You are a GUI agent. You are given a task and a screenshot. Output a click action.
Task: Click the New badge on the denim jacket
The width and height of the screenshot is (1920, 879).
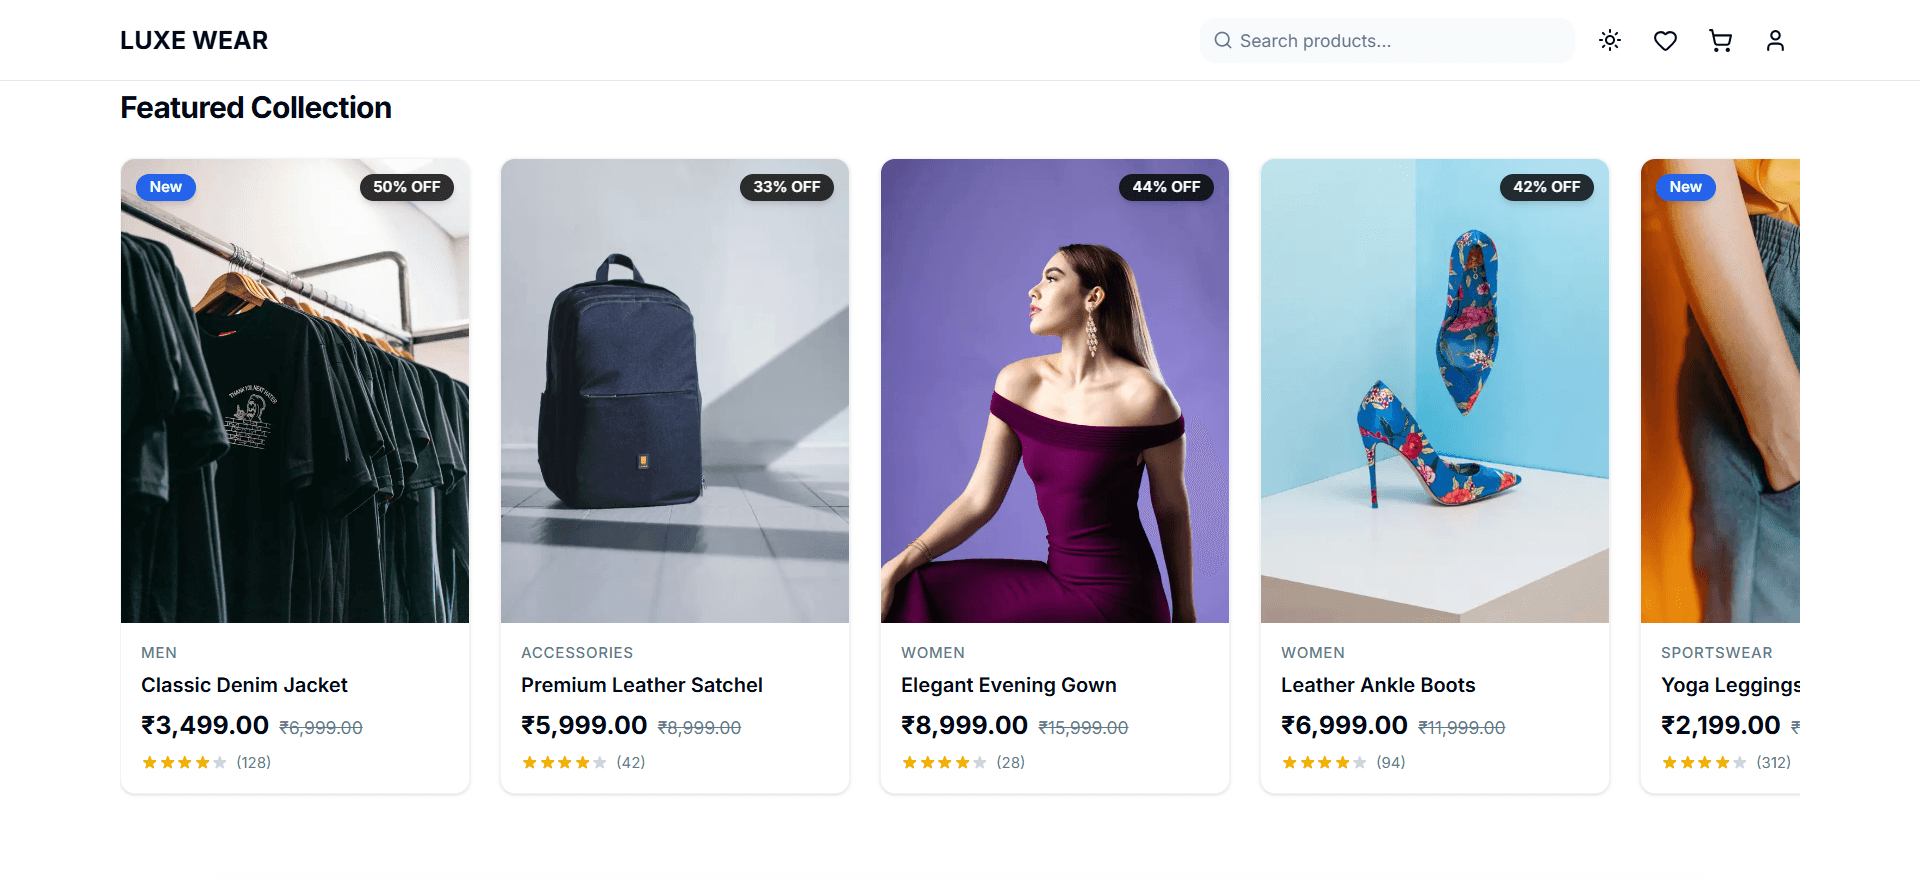coord(166,187)
